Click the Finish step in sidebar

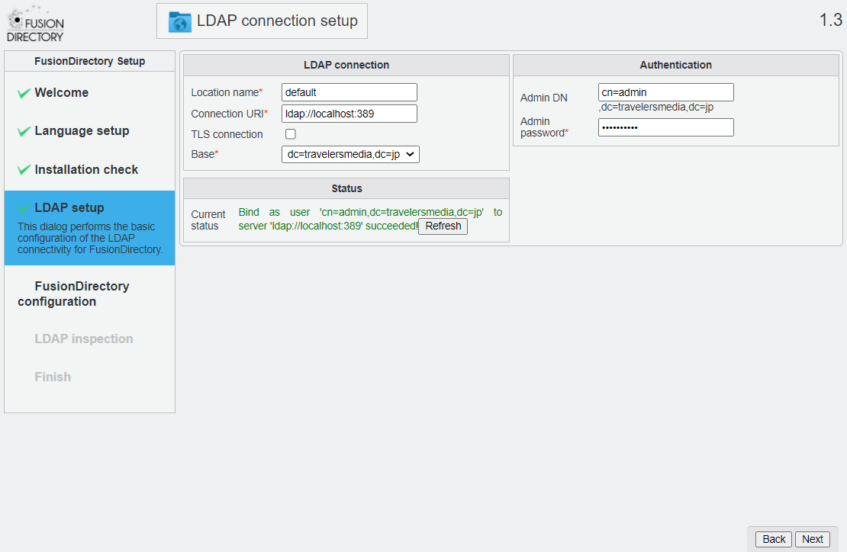coord(53,377)
